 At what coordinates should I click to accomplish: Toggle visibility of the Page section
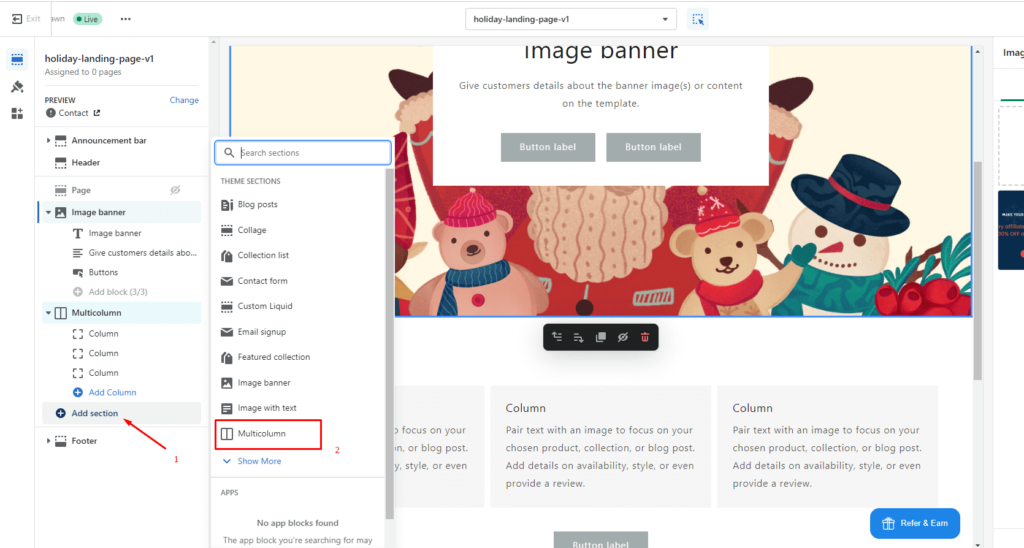pos(175,190)
